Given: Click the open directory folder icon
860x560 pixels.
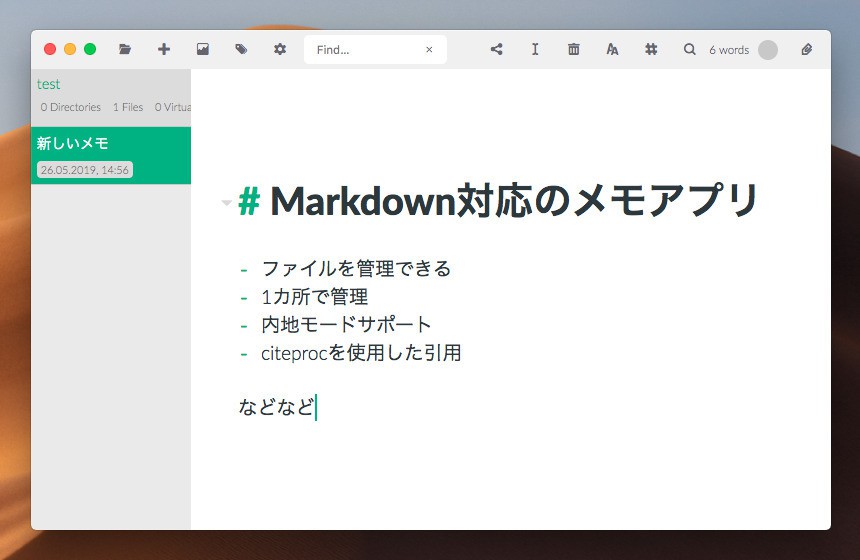Looking at the screenshot, I should tap(125, 49).
